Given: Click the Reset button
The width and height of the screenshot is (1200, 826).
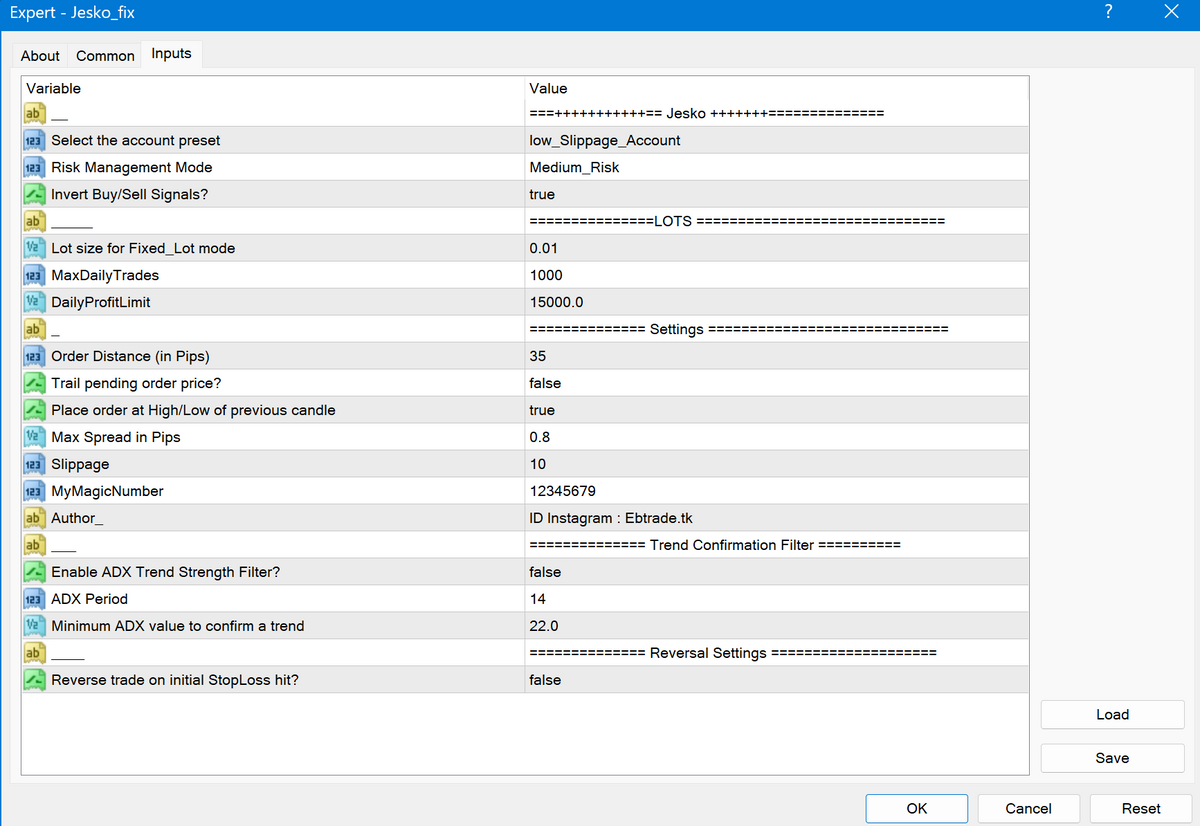Looking at the screenshot, I should click(x=1140, y=808).
